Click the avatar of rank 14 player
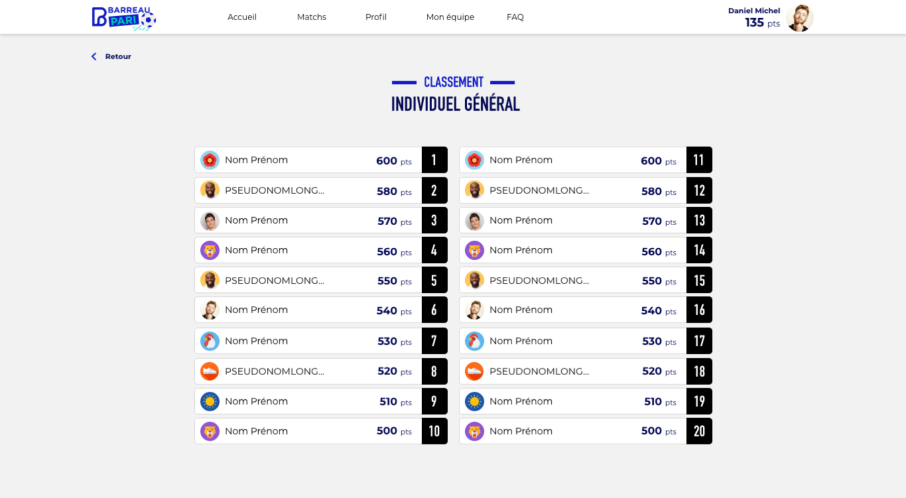Screen dimensions: 906x498 click(475, 250)
